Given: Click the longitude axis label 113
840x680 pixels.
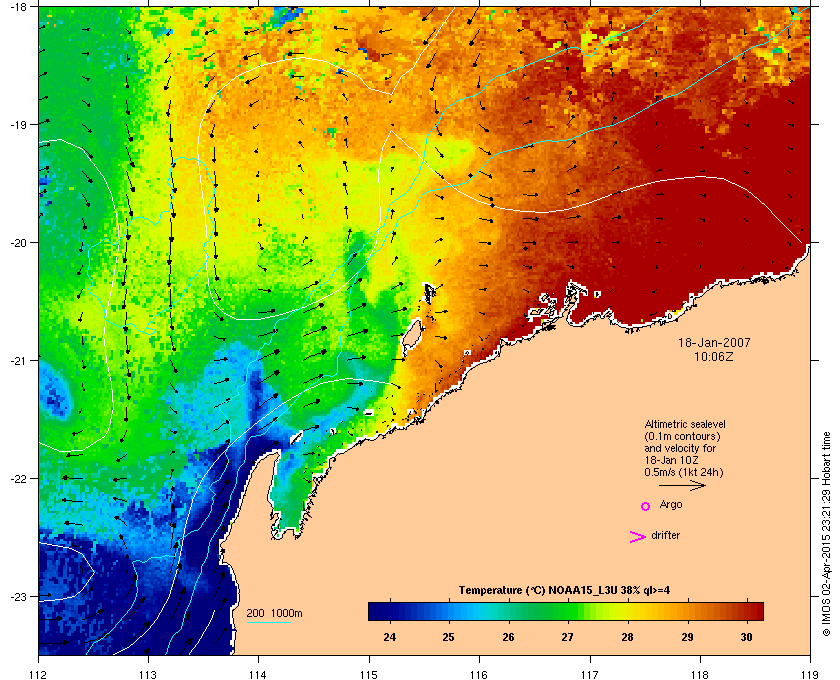Looking at the screenshot, I should coord(148,675).
